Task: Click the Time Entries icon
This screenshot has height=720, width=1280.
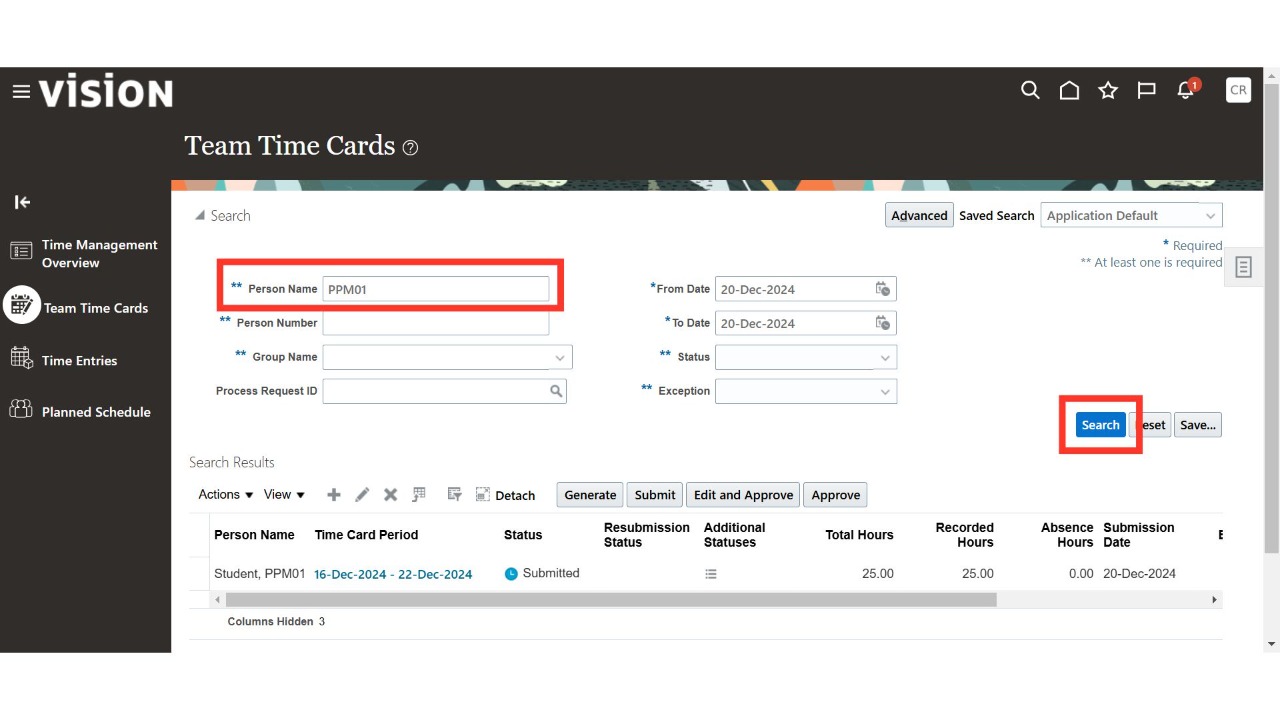Action: [x=21, y=358]
